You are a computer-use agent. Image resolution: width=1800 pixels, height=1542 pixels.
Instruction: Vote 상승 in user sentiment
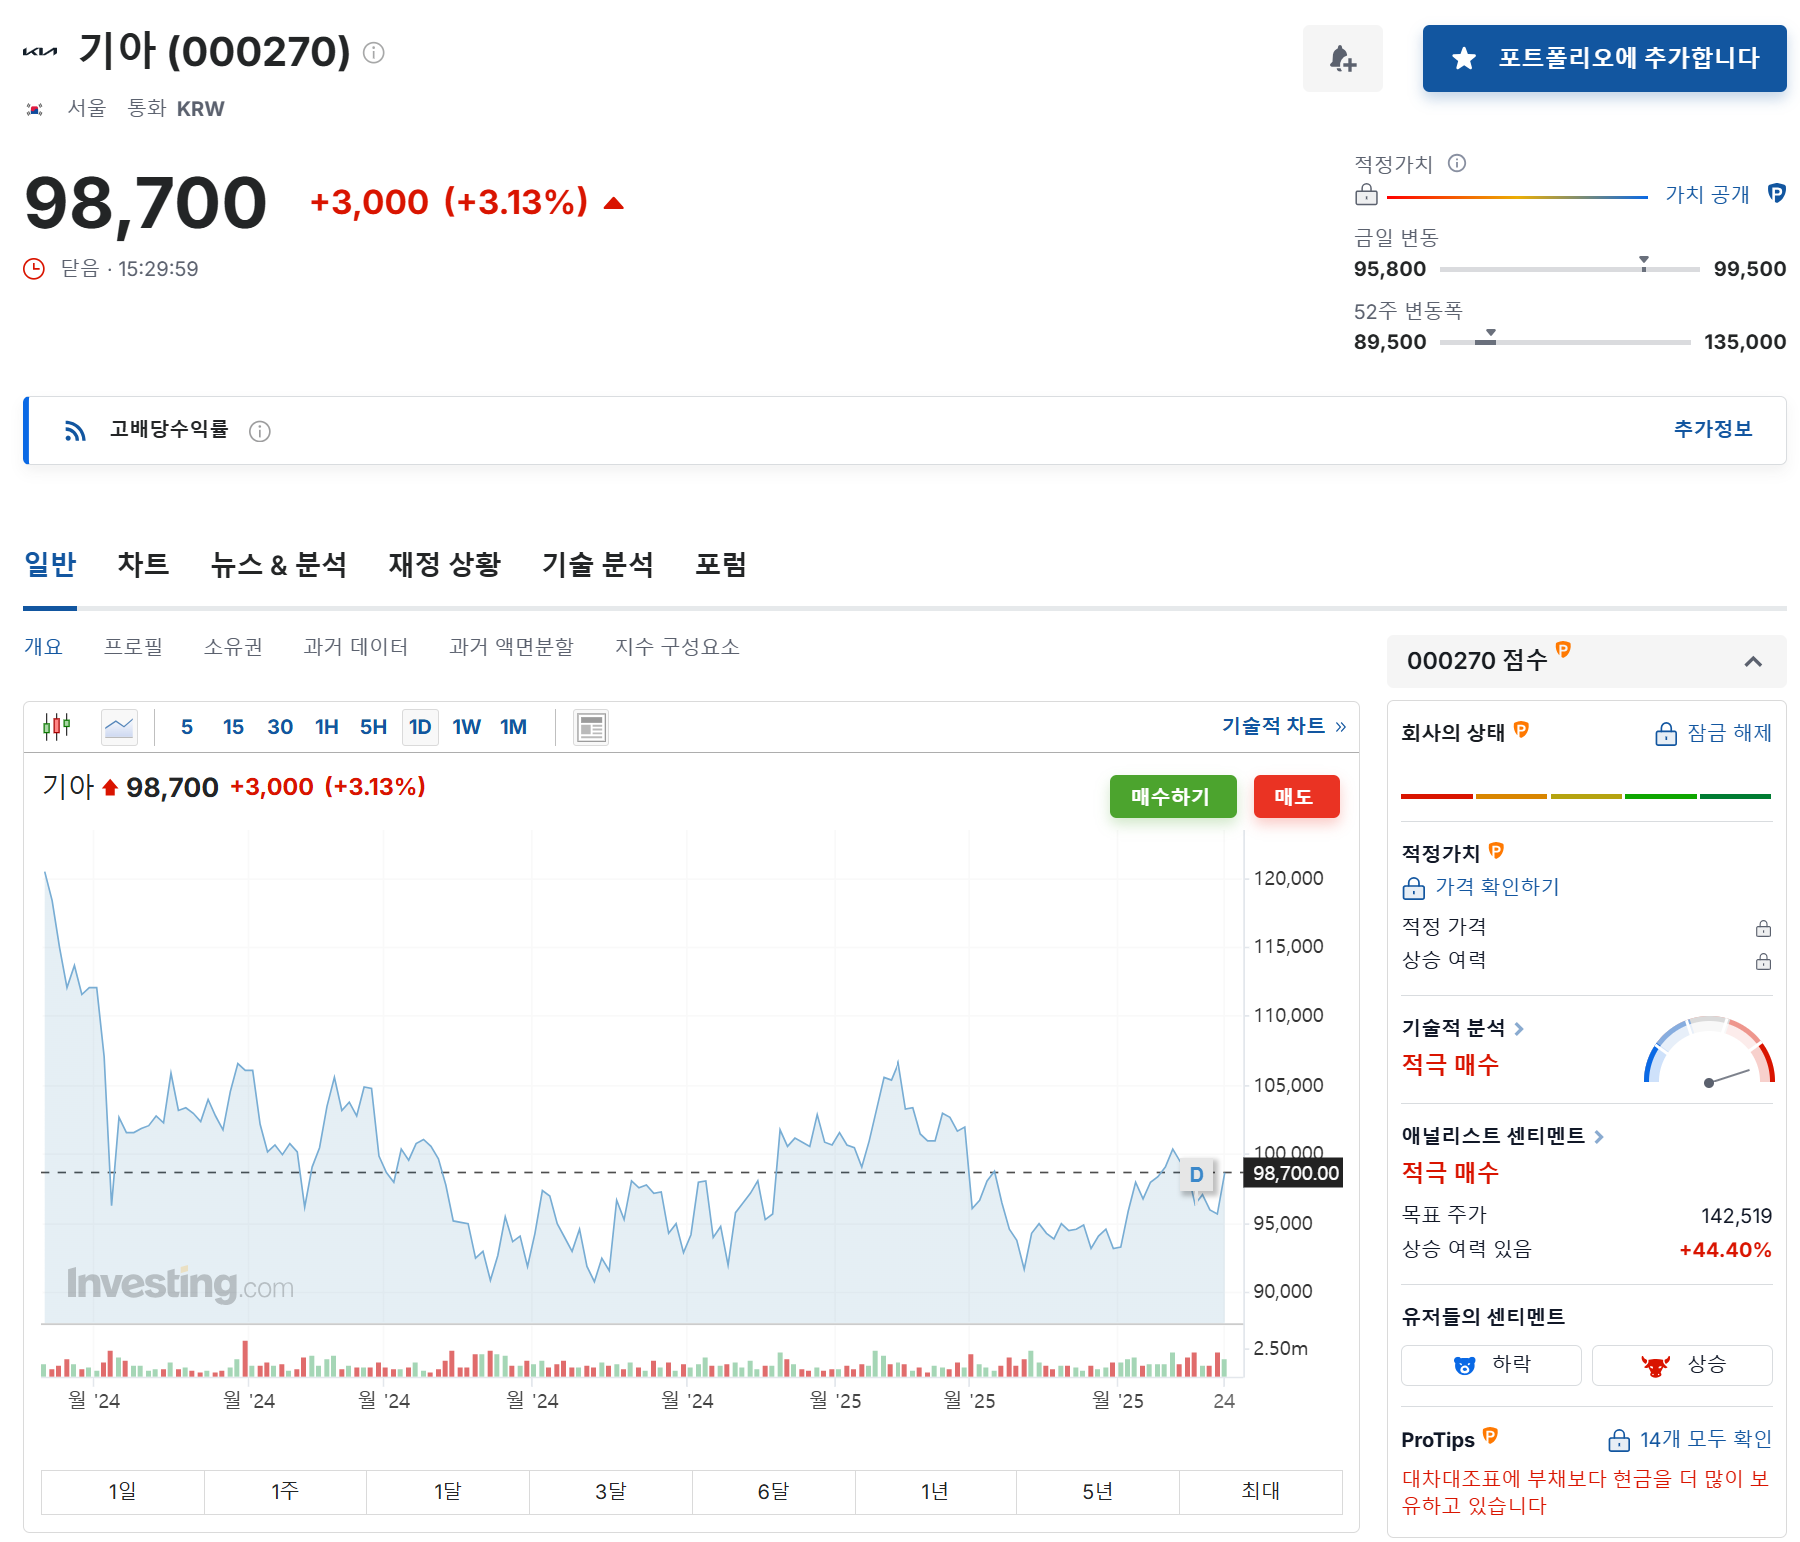pyautogui.click(x=1682, y=1365)
